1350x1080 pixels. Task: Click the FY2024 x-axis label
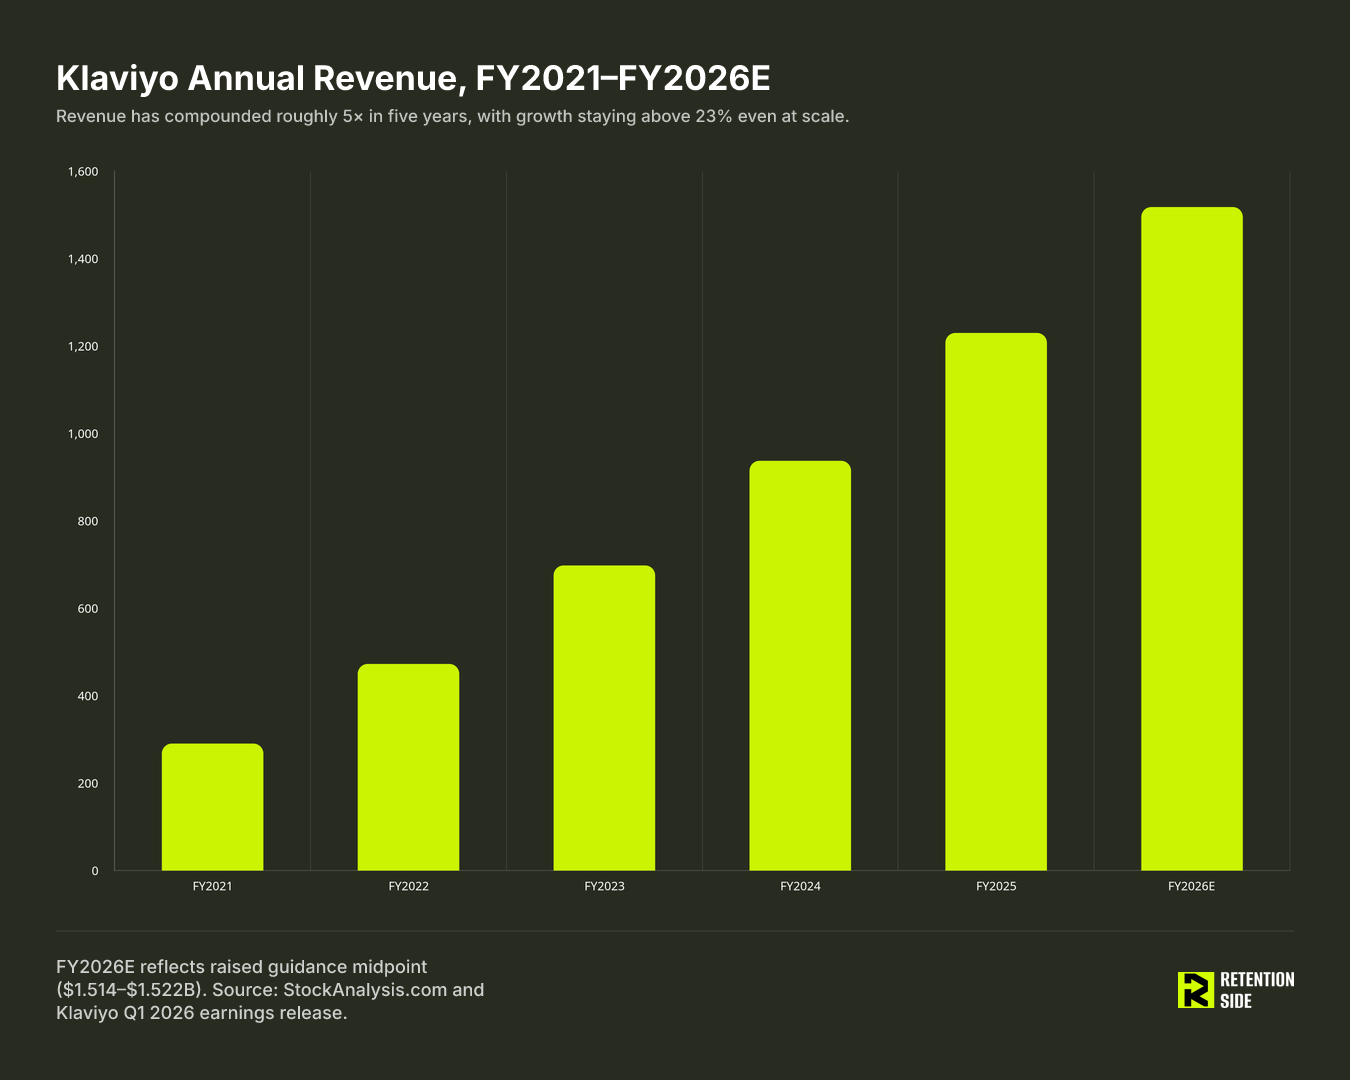pos(800,886)
